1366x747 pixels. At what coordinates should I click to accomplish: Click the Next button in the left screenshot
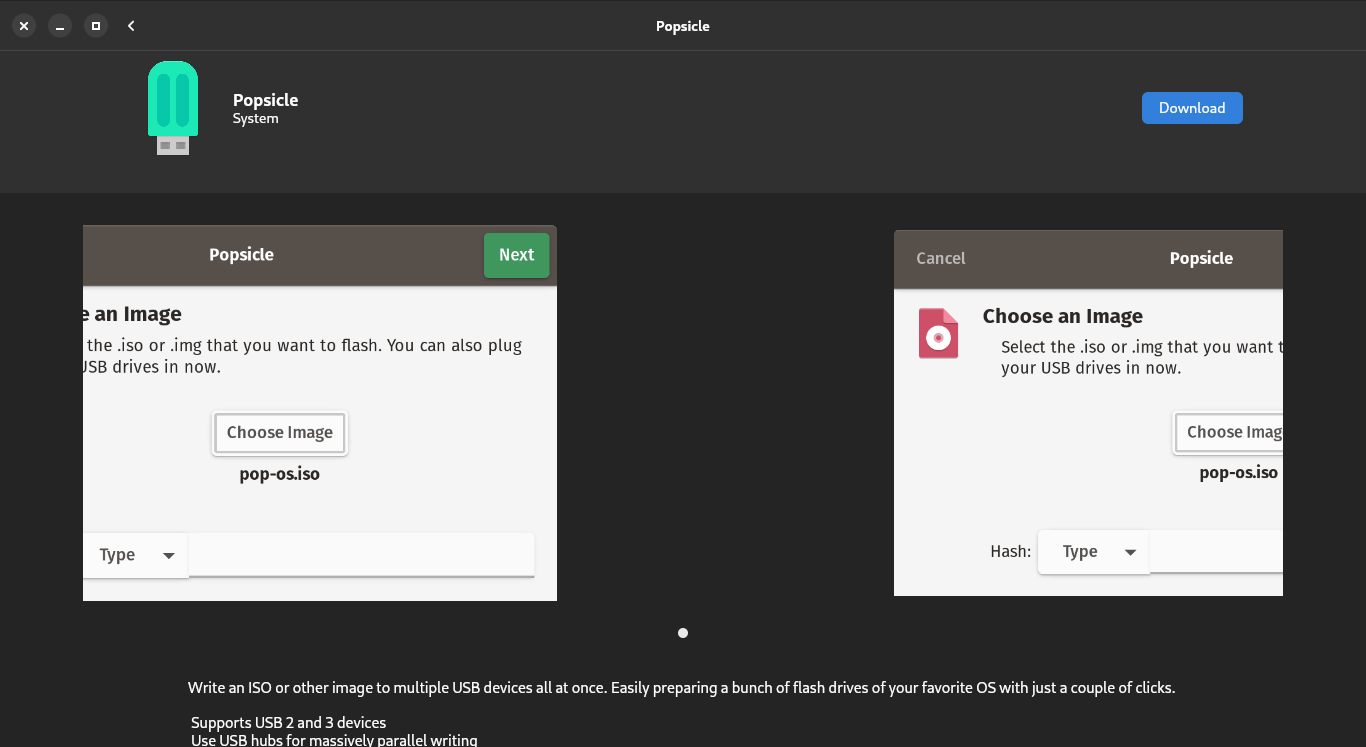[x=516, y=255]
